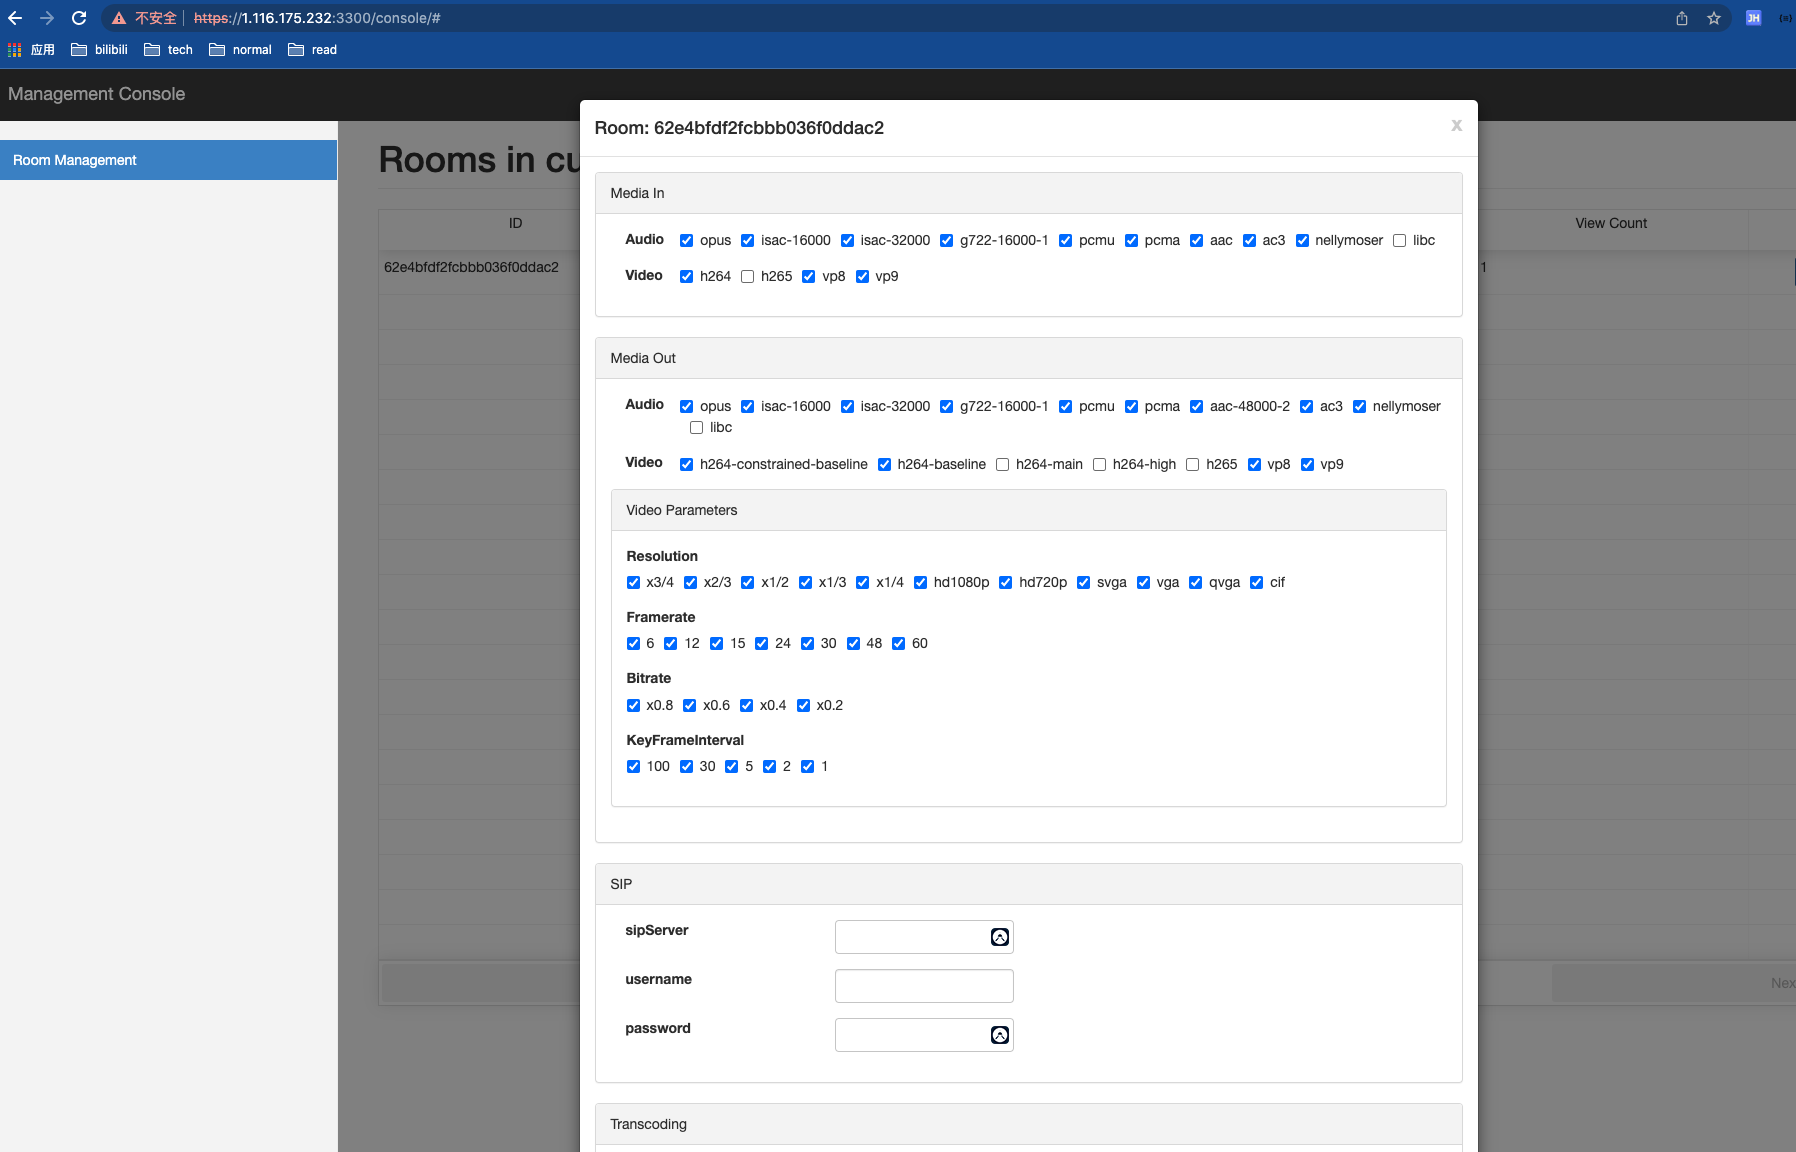Image resolution: width=1796 pixels, height=1152 pixels.
Task: Click the insecure connection warning icon
Action: click(119, 18)
